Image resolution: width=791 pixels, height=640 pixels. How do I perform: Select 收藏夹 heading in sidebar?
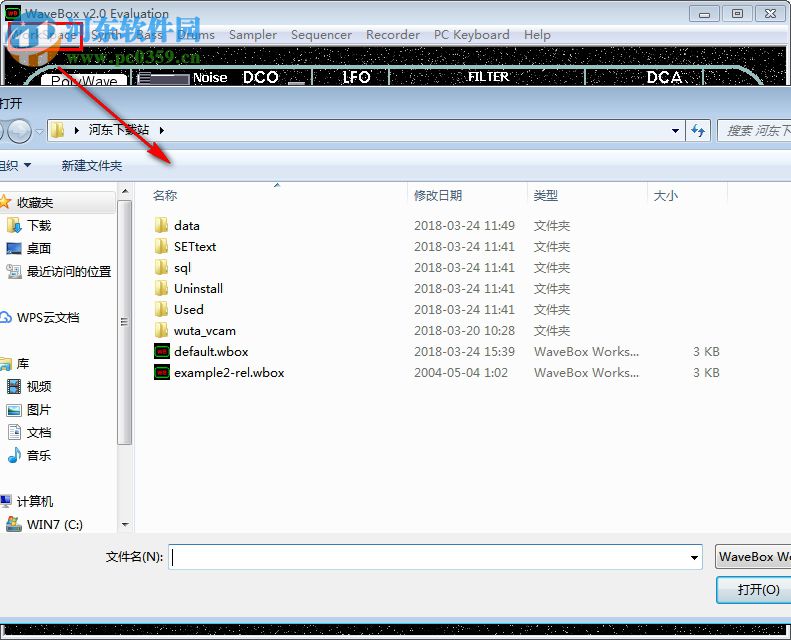click(x=35, y=202)
